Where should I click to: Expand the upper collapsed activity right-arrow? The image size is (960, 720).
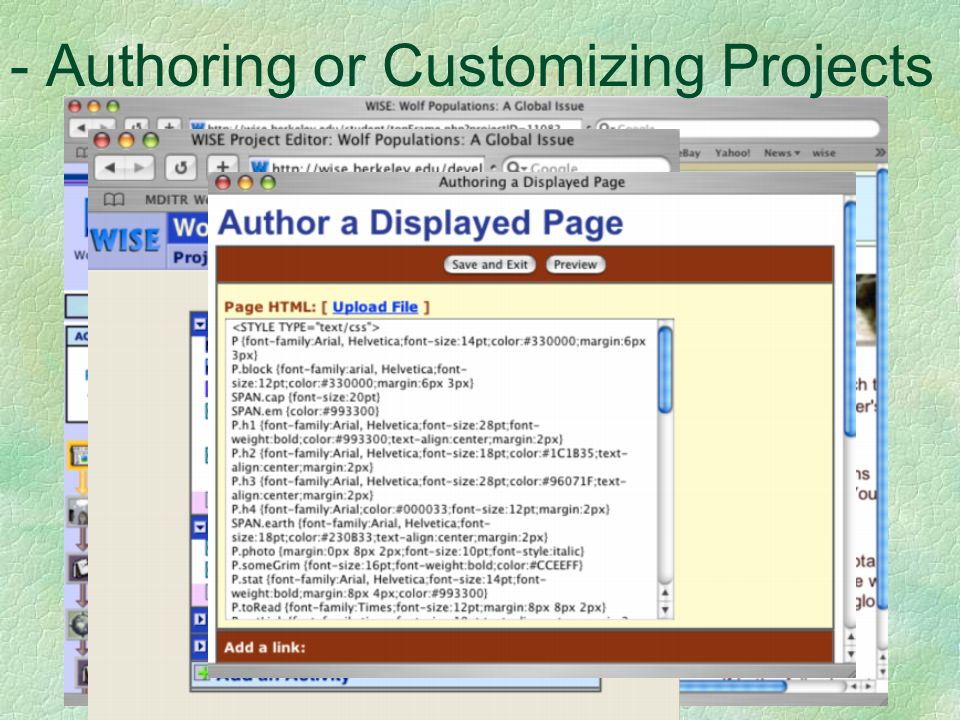(200, 619)
